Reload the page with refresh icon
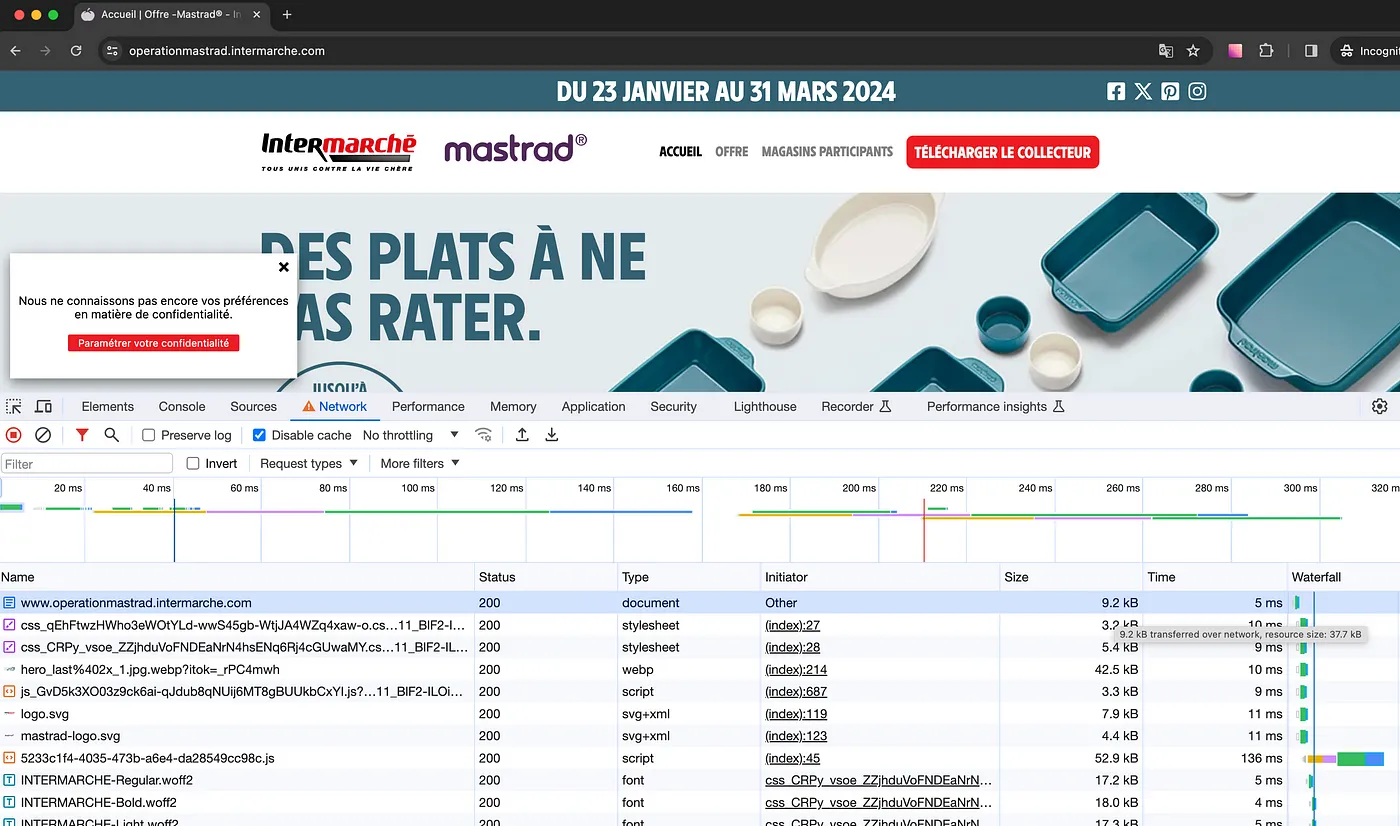The width and height of the screenshot is (1400, 826). (x=76, y=51)
